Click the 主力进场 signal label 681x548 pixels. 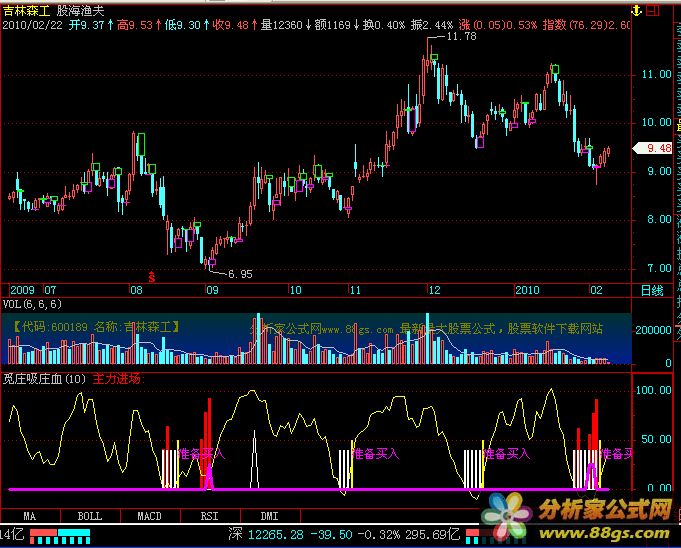click(x=117, y=379)
